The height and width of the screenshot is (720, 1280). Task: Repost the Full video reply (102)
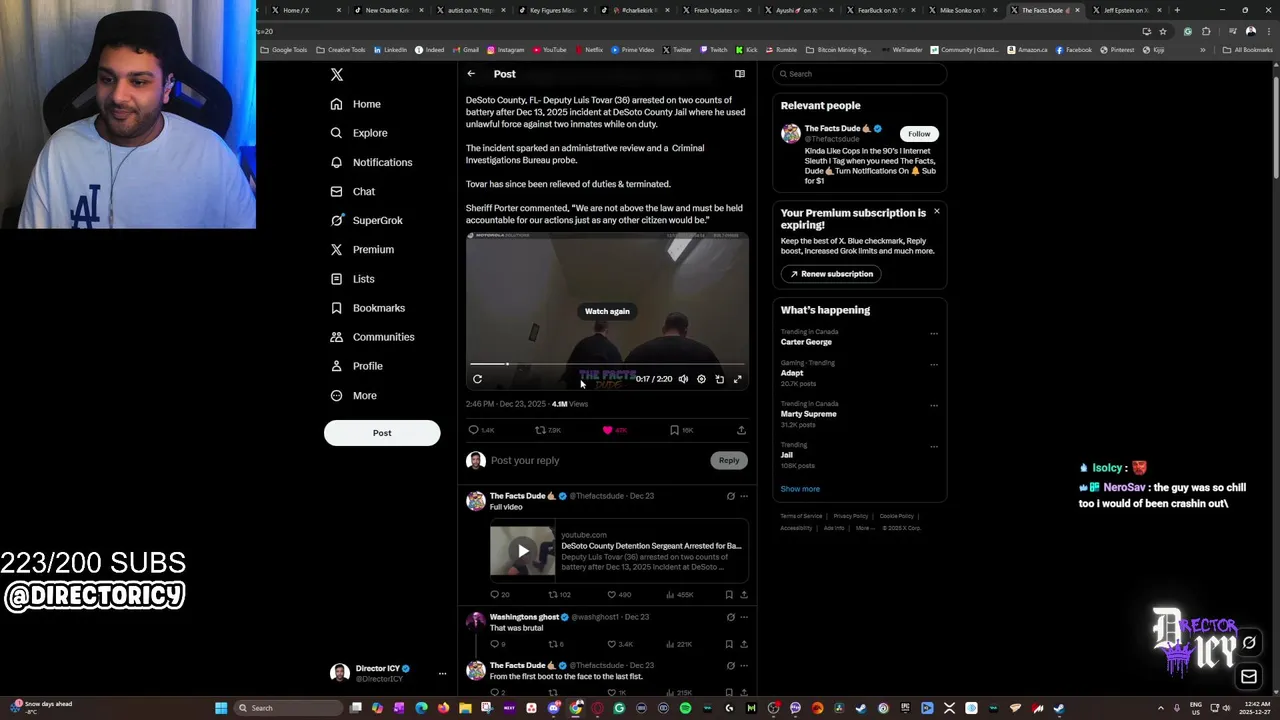click(x=553, y=595)
